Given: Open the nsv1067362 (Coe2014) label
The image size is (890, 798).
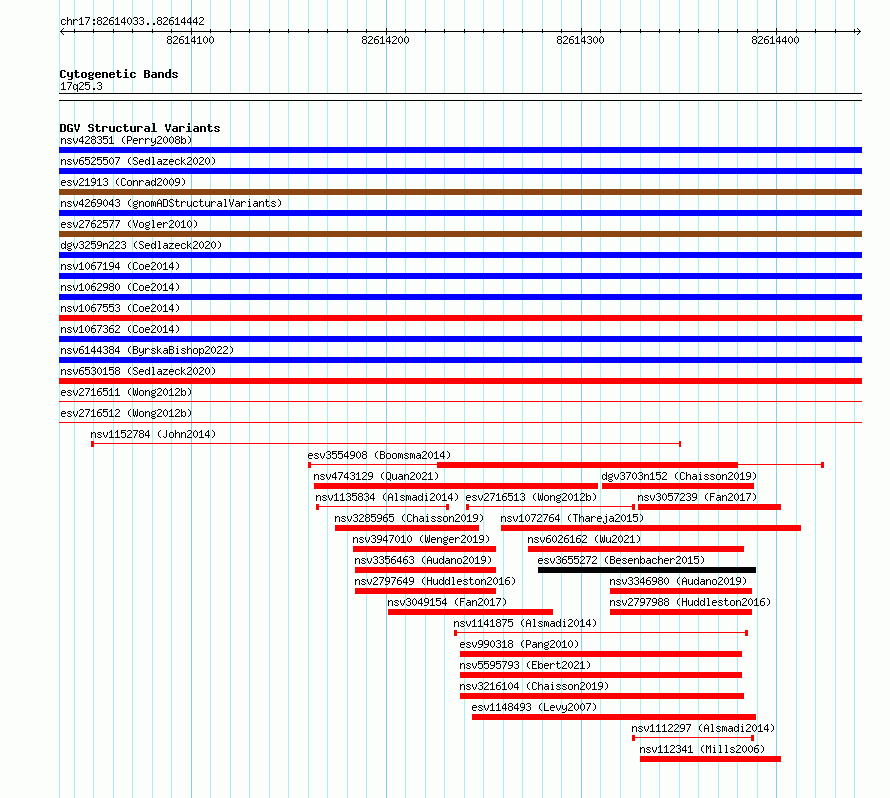Looking at the screenshot, I should pyautogui.click(x=120, y=329).
